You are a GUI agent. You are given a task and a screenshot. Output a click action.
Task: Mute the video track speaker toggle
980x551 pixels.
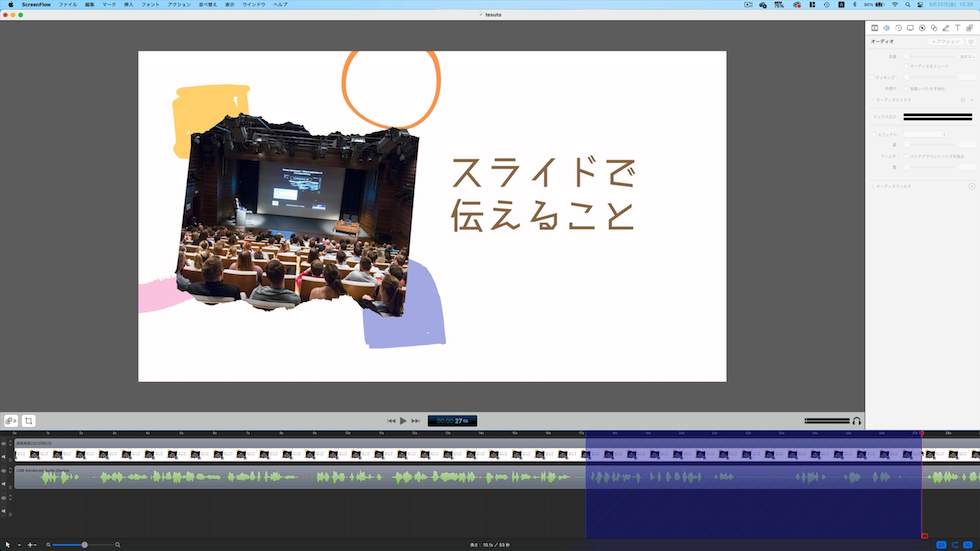[4, 457]
